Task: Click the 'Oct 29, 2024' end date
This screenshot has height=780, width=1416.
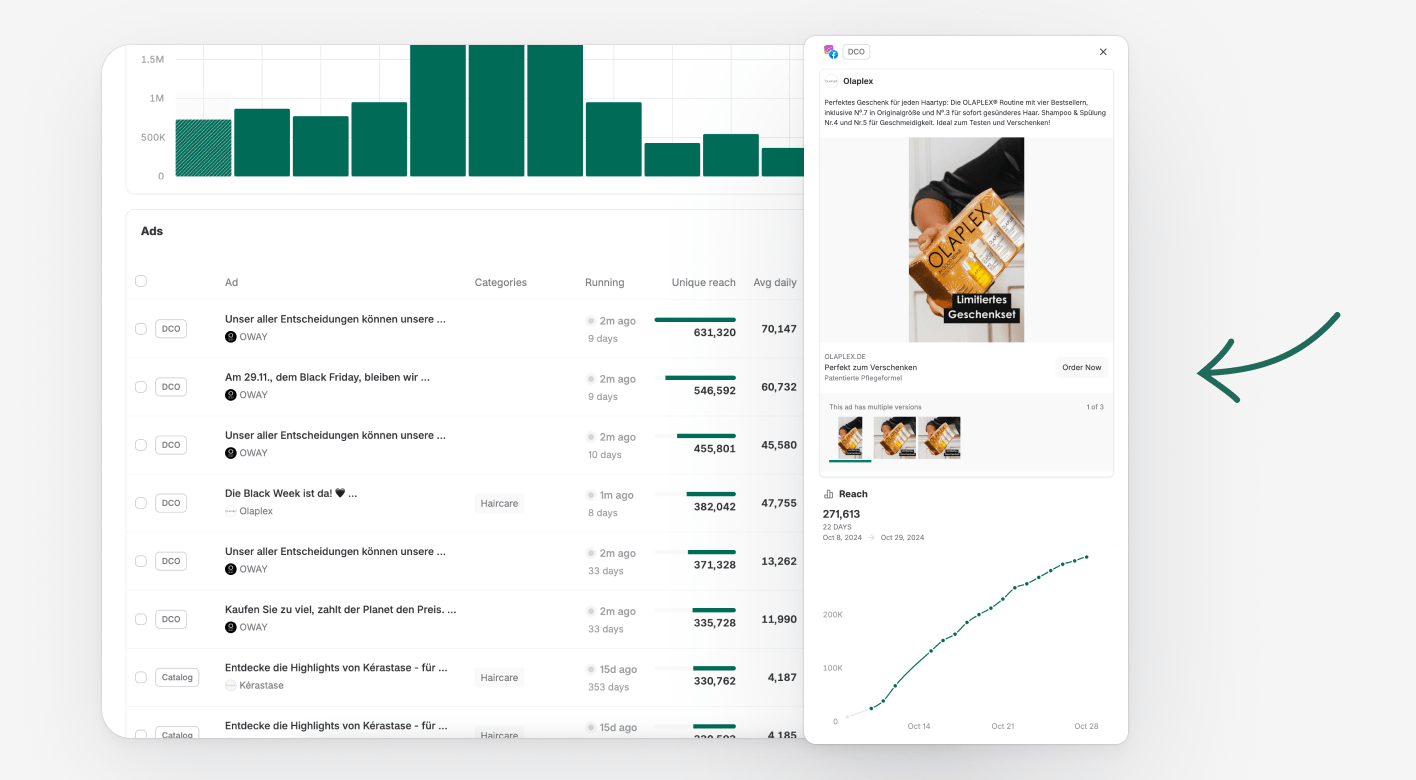Action: (902, 538)
